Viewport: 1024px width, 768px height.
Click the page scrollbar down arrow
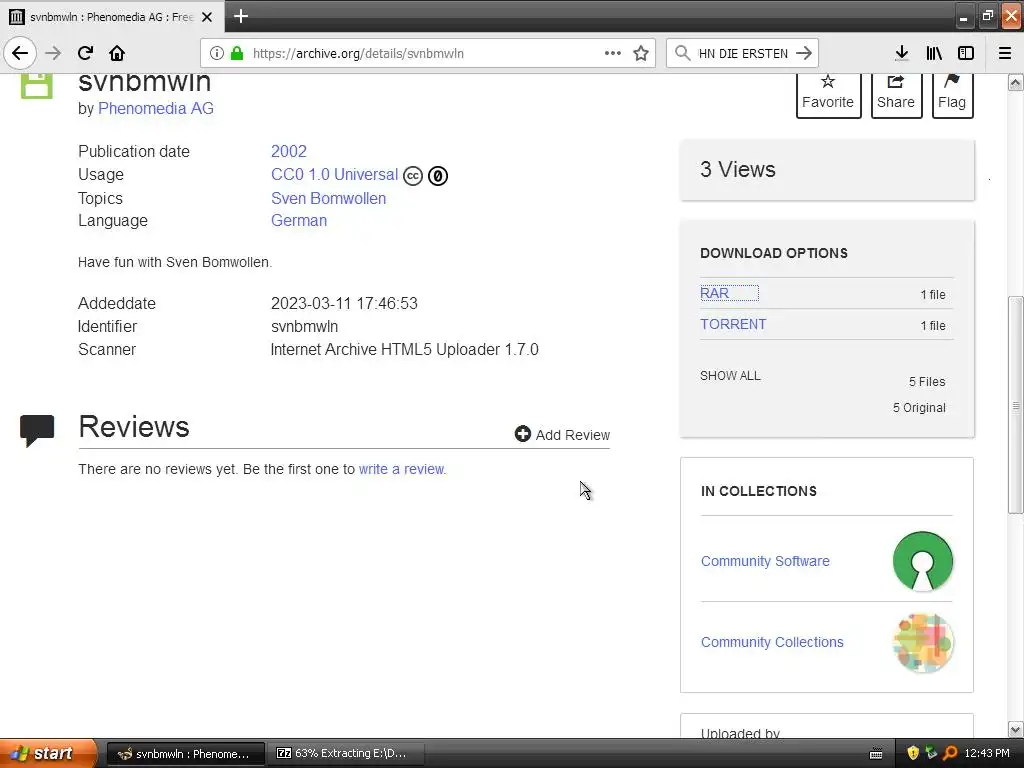click(x=1015, y=729)
